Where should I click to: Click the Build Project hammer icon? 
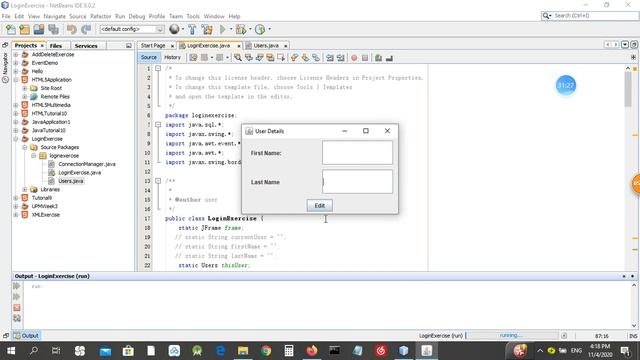(x=192, y=29)
